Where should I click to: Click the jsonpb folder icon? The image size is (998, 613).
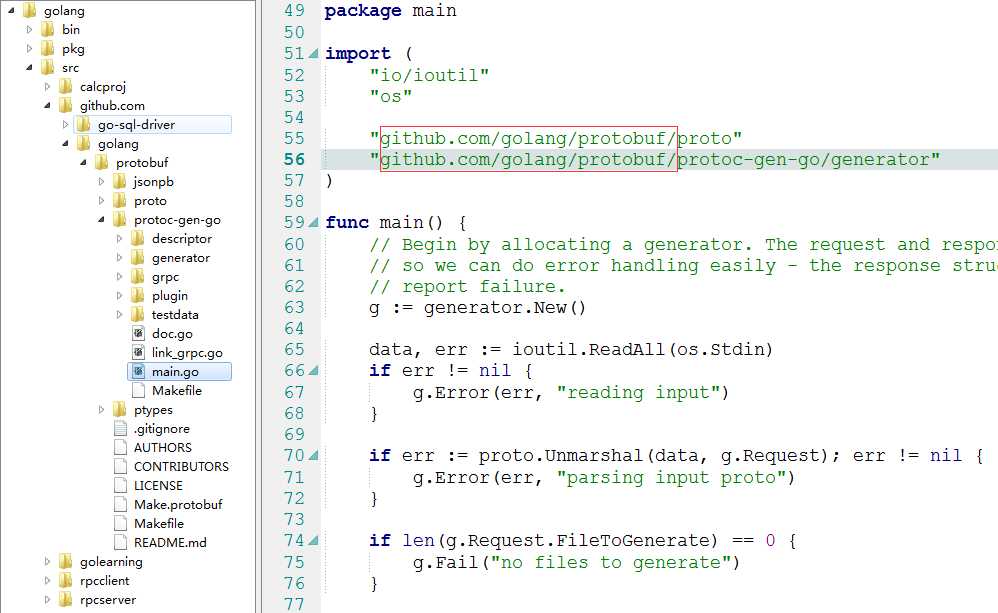pyautogui.click(x=120, y=181)
